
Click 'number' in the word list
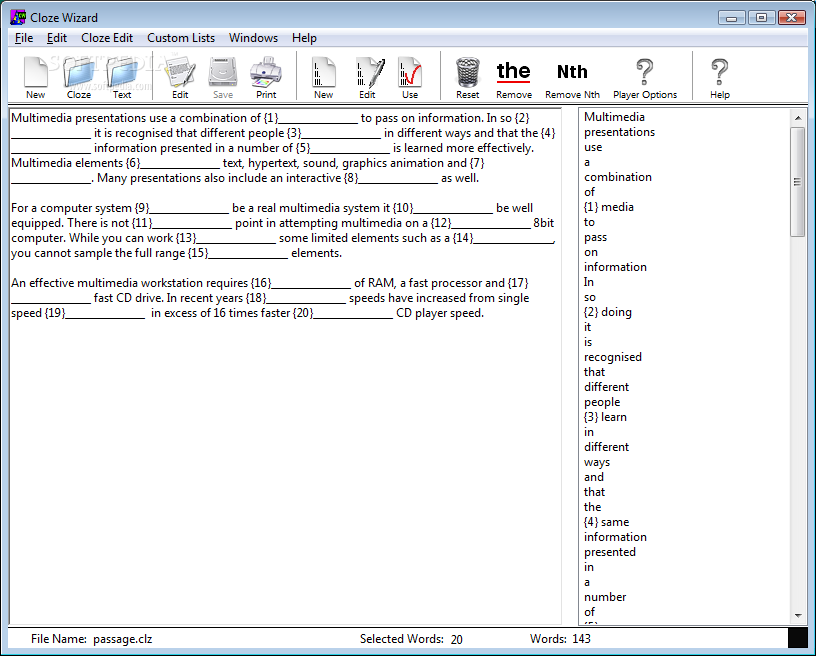(x=605, y=597)
